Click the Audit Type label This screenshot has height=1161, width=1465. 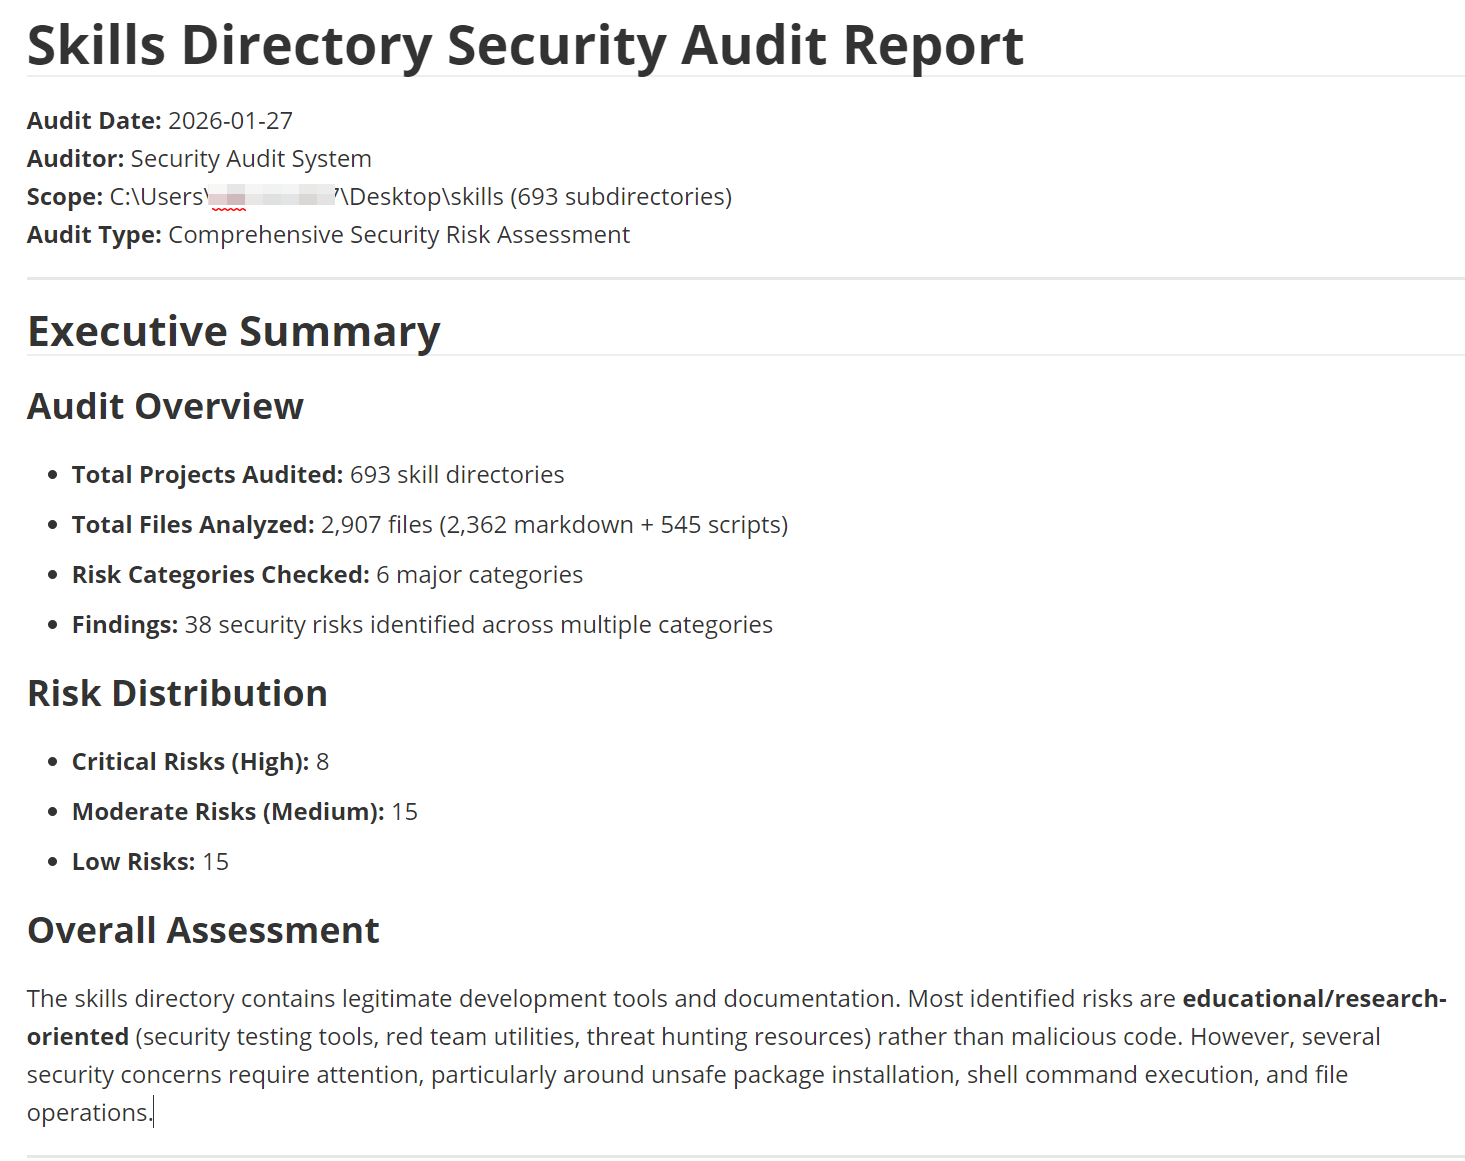(x=93, y=235)
